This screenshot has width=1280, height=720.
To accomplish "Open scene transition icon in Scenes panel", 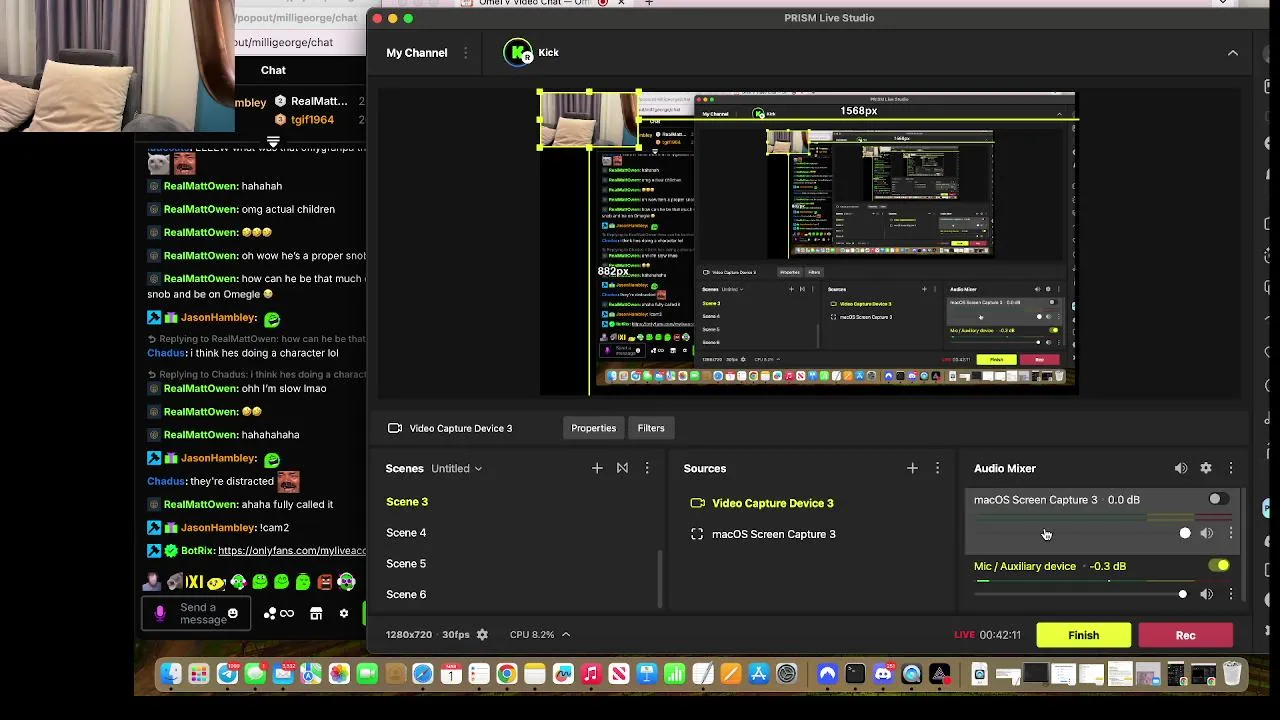I will click(x=622, y=468).
